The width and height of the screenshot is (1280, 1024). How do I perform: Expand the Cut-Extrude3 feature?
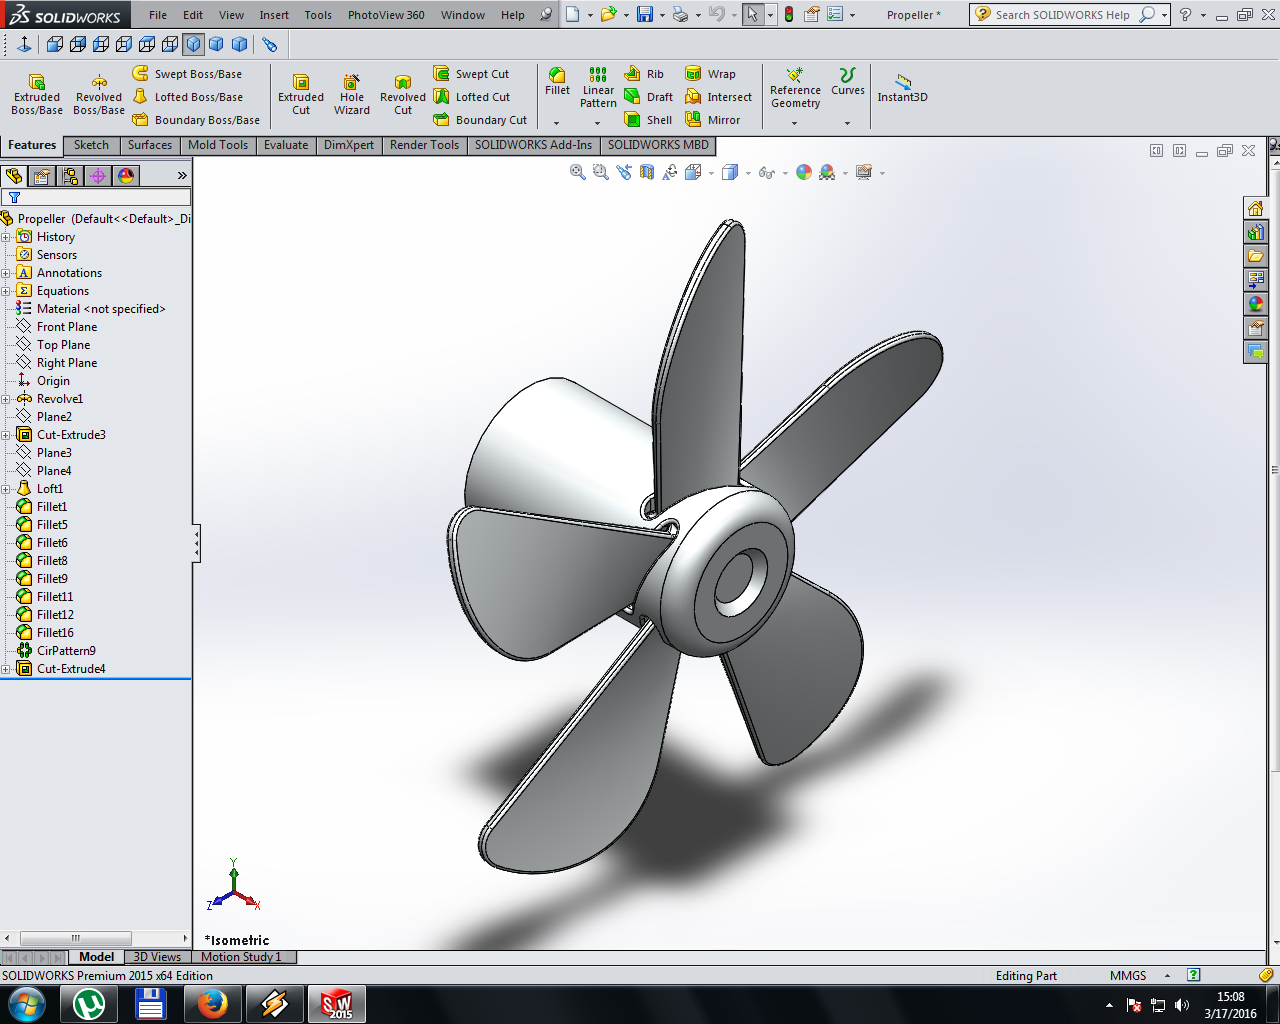(x=6, y=435)
